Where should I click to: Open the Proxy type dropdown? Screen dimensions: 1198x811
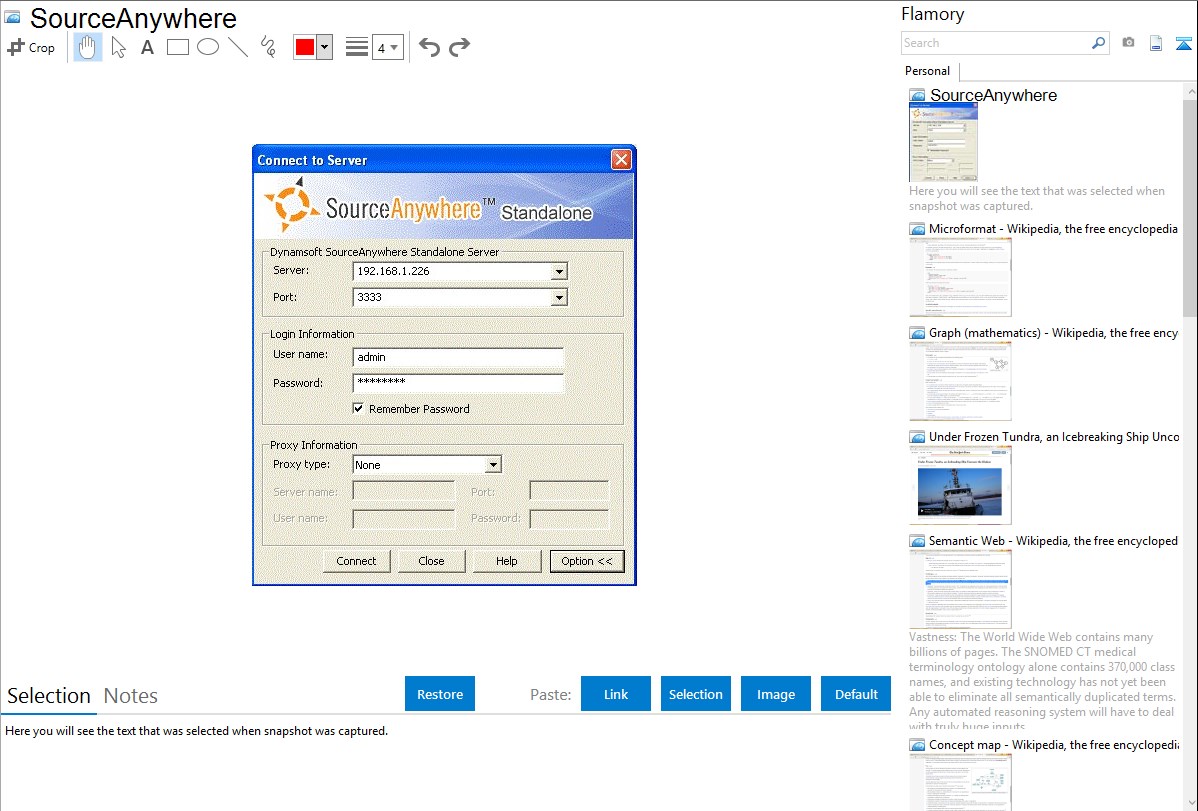(x=492, y=465)
